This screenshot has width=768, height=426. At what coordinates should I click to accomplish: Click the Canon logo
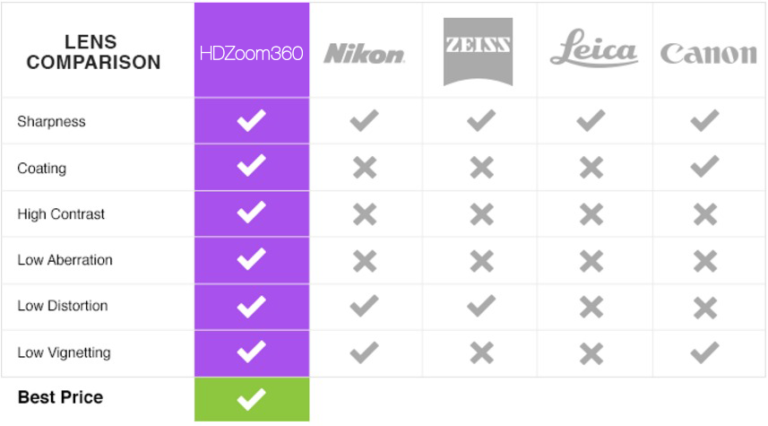709,53
